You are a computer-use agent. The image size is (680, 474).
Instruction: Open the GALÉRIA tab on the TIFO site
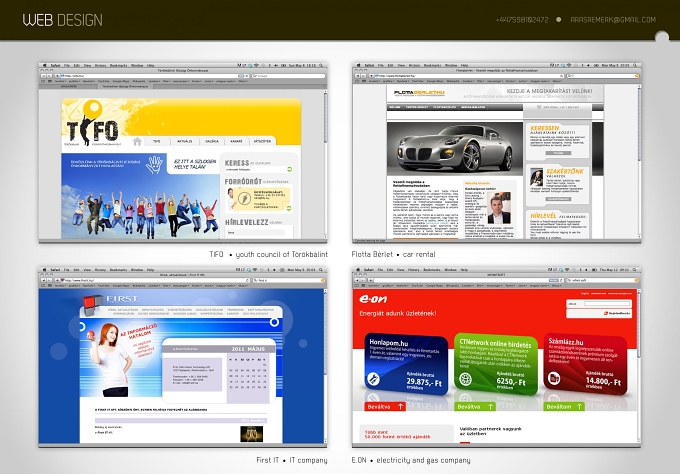pos(212,141)
